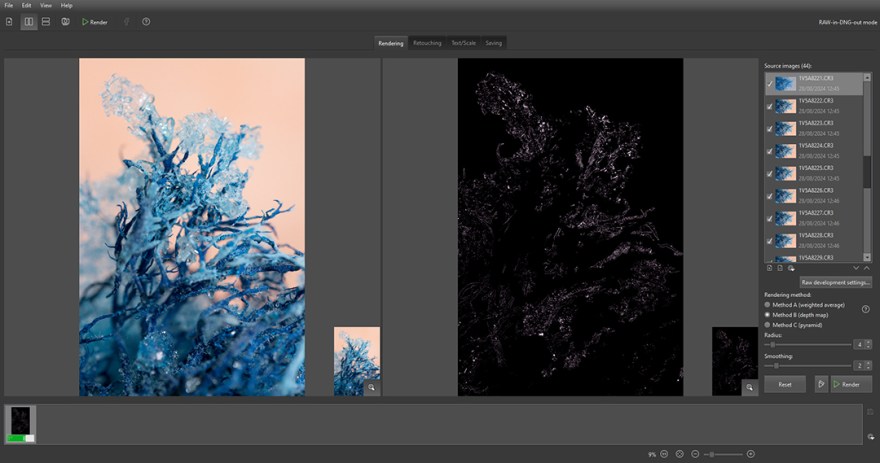This screenshot has height=463, width=880.
Task: Click the zoom in plus icon
Action: (x=751, y=454)
